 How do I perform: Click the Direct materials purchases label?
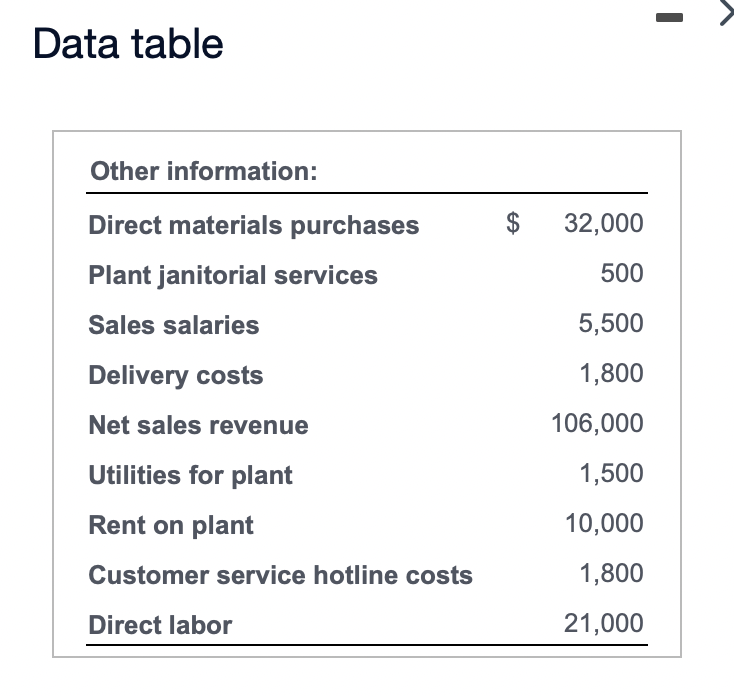254,225
